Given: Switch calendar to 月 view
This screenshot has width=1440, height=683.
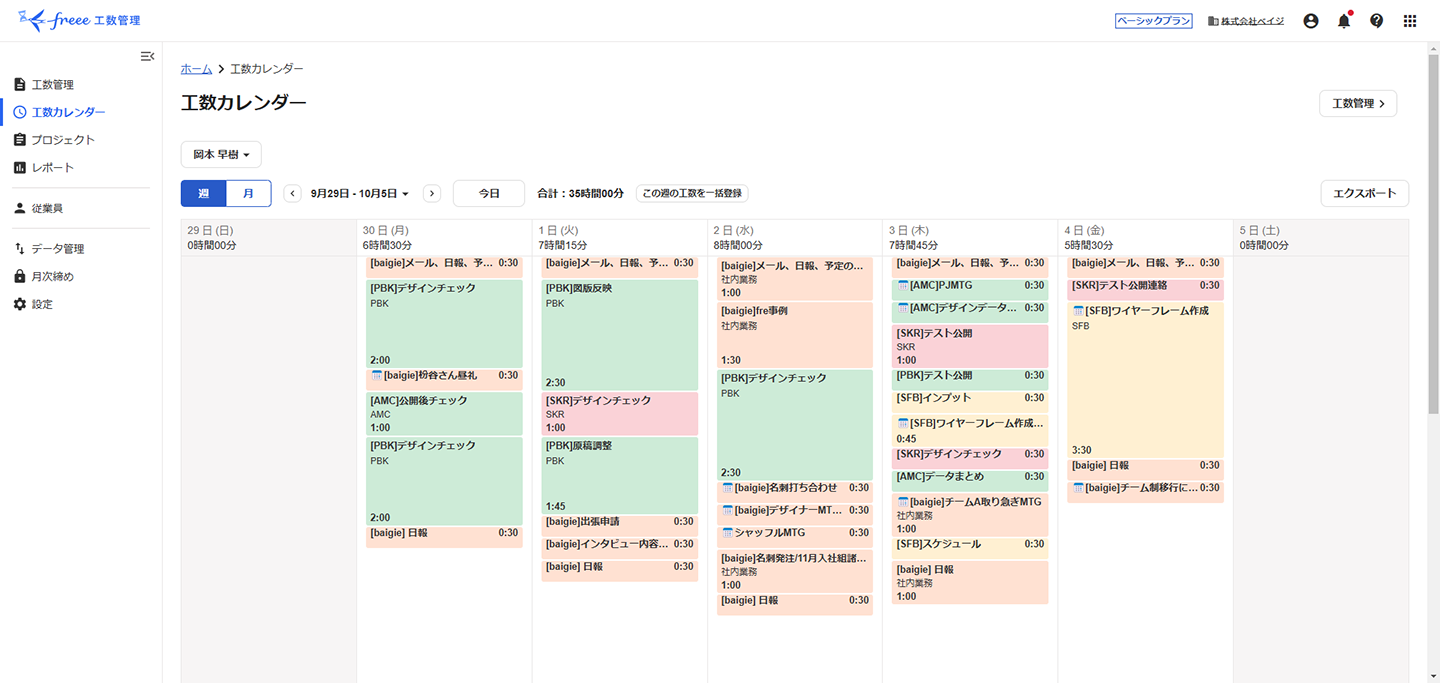Looking at the screenshot, I should 248,193.
